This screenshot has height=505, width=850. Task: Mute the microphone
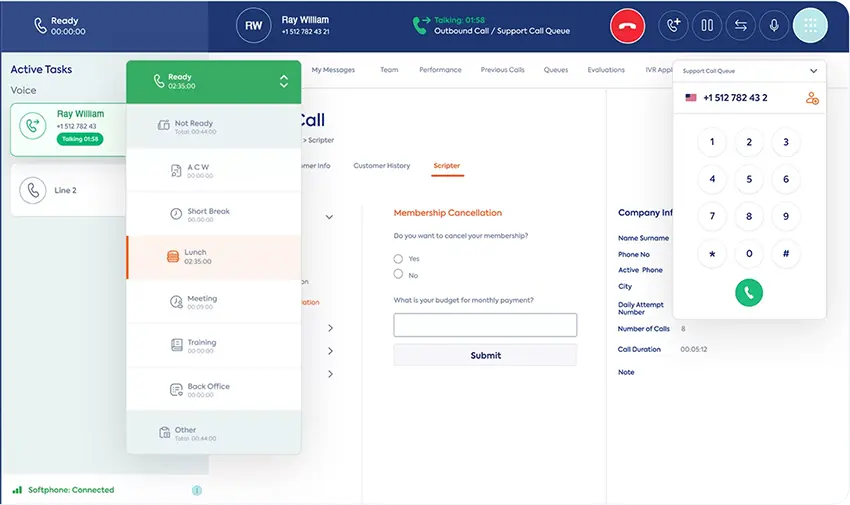coord(774,25)
